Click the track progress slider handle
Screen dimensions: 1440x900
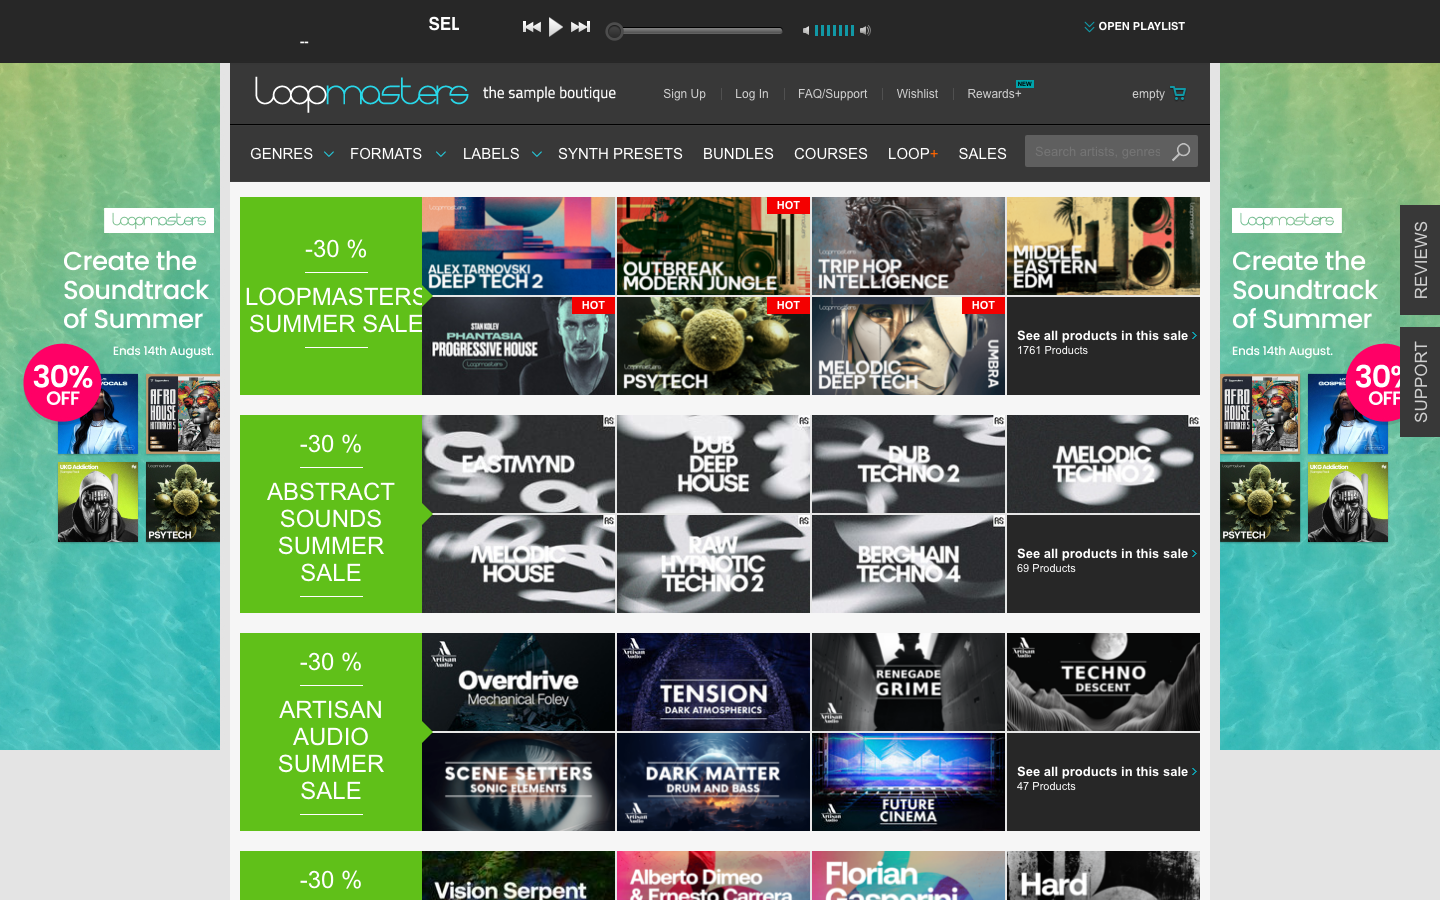615,31
